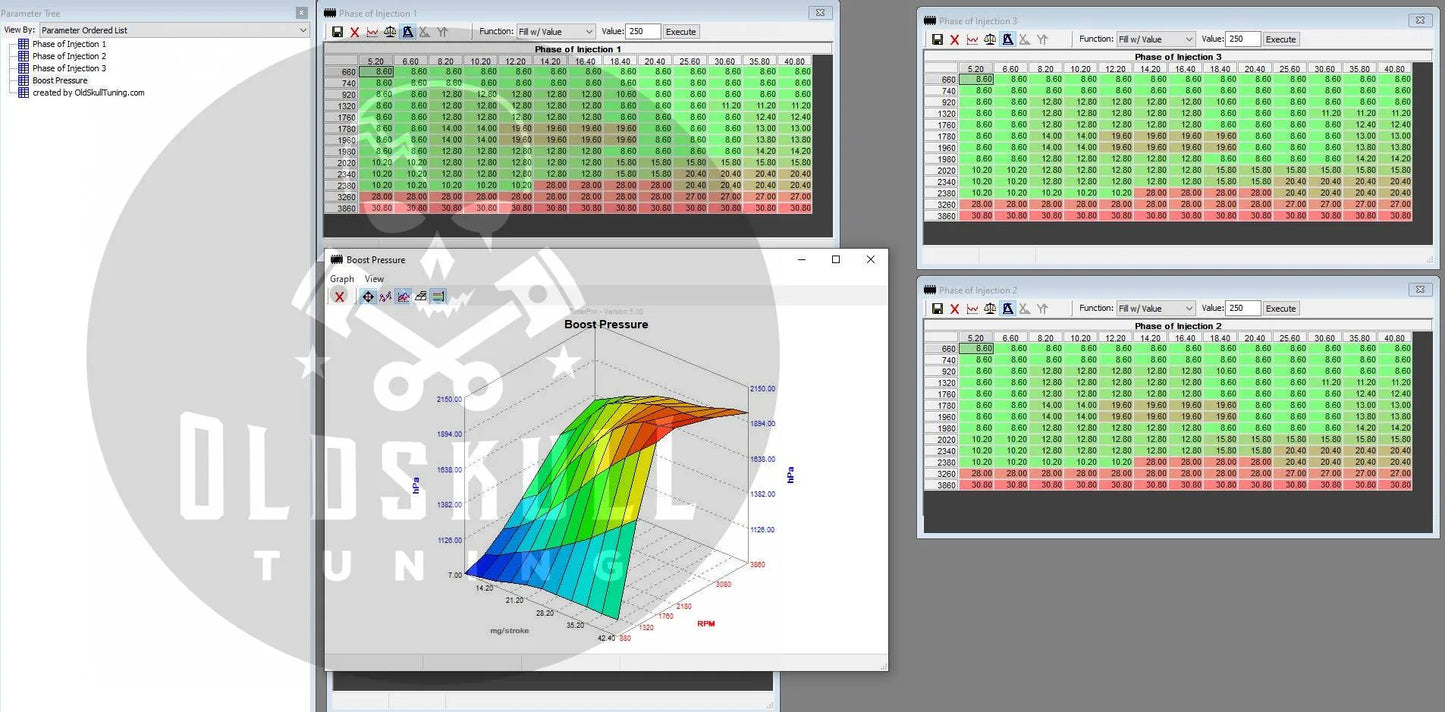Viewport: 1445px width, 712px height.
Task: Click Execute button in Phase of Injection 1
Action: tap(680, 32)
